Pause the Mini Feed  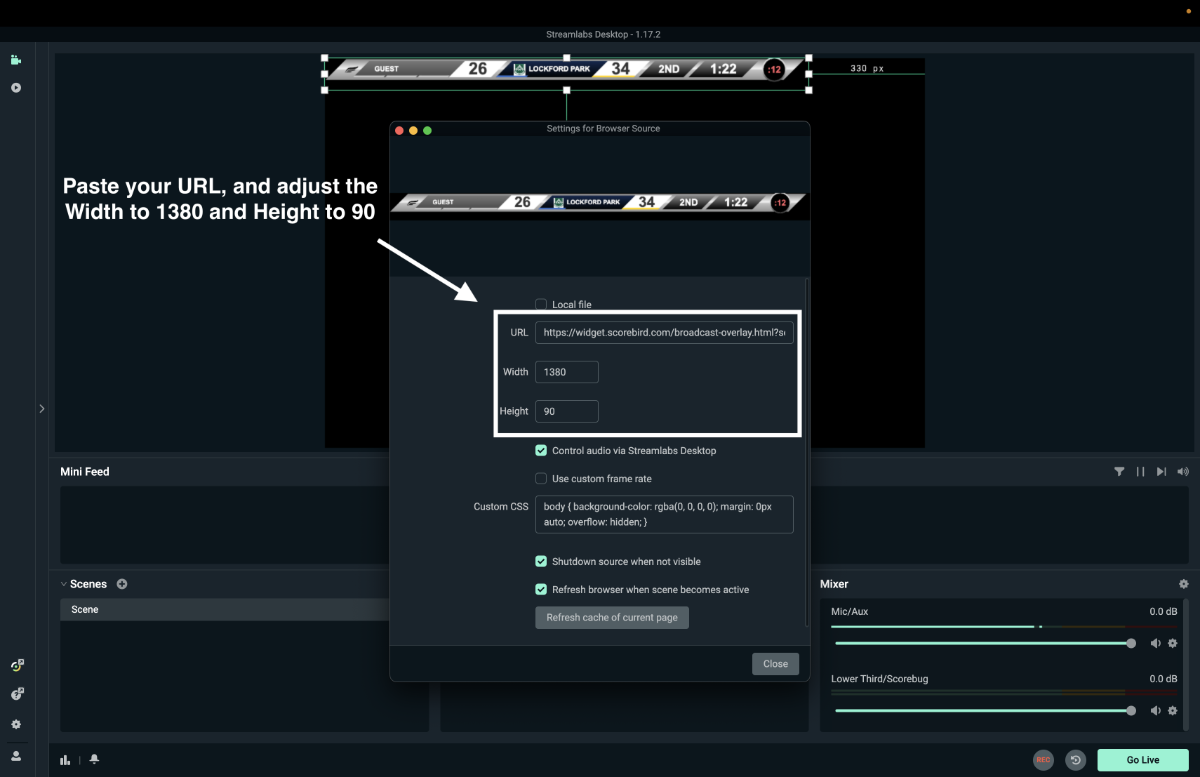[x=1140, y=471]
